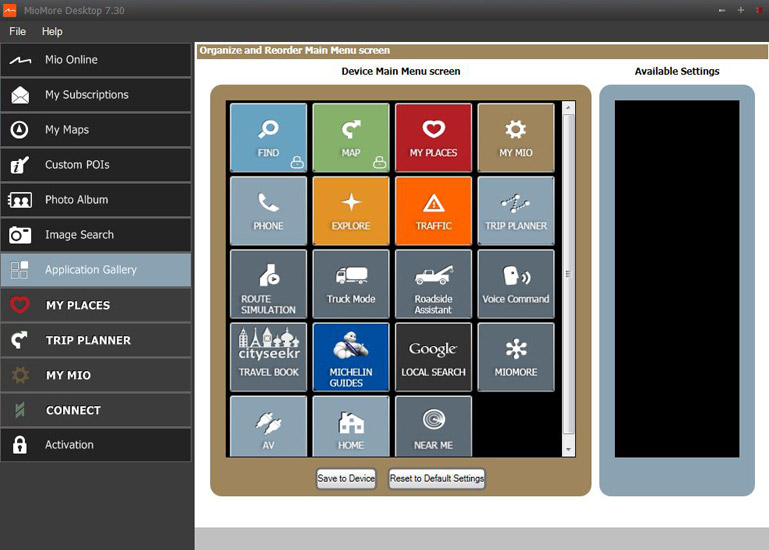The width and height of the screenshot is (769, 550).
Task: Click the menu grid scroll down arrow
Action: pos(568,449)
